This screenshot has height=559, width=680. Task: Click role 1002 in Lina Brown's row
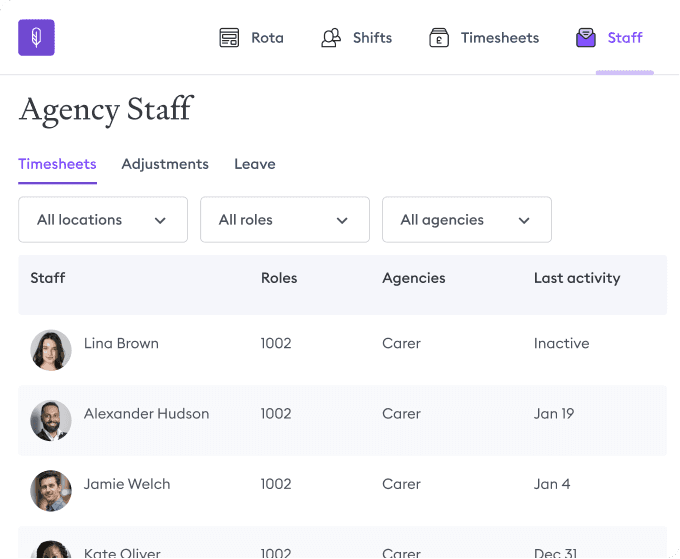click(x=276, y=343)
